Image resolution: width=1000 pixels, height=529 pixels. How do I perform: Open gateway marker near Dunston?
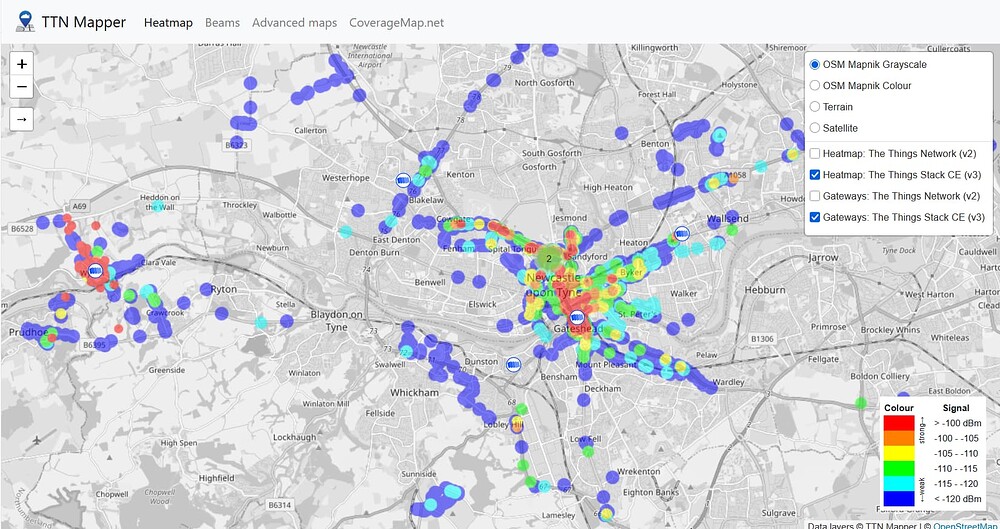pyautogui.click(x=513, y=365)
